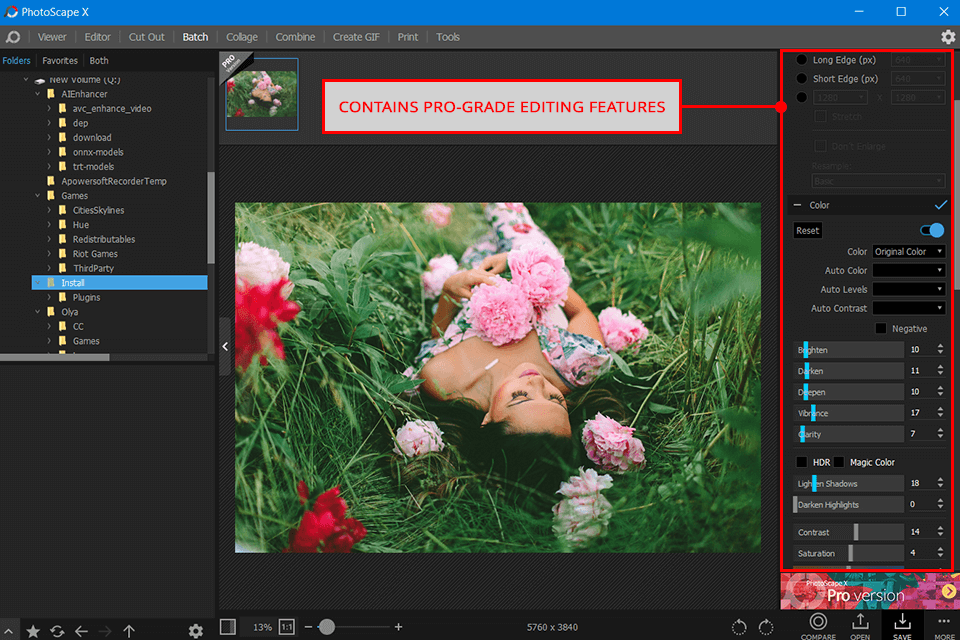Screen dimensions: 960x640
Task: Click the undo arrow near Compare
Action: tap(739, 625)
